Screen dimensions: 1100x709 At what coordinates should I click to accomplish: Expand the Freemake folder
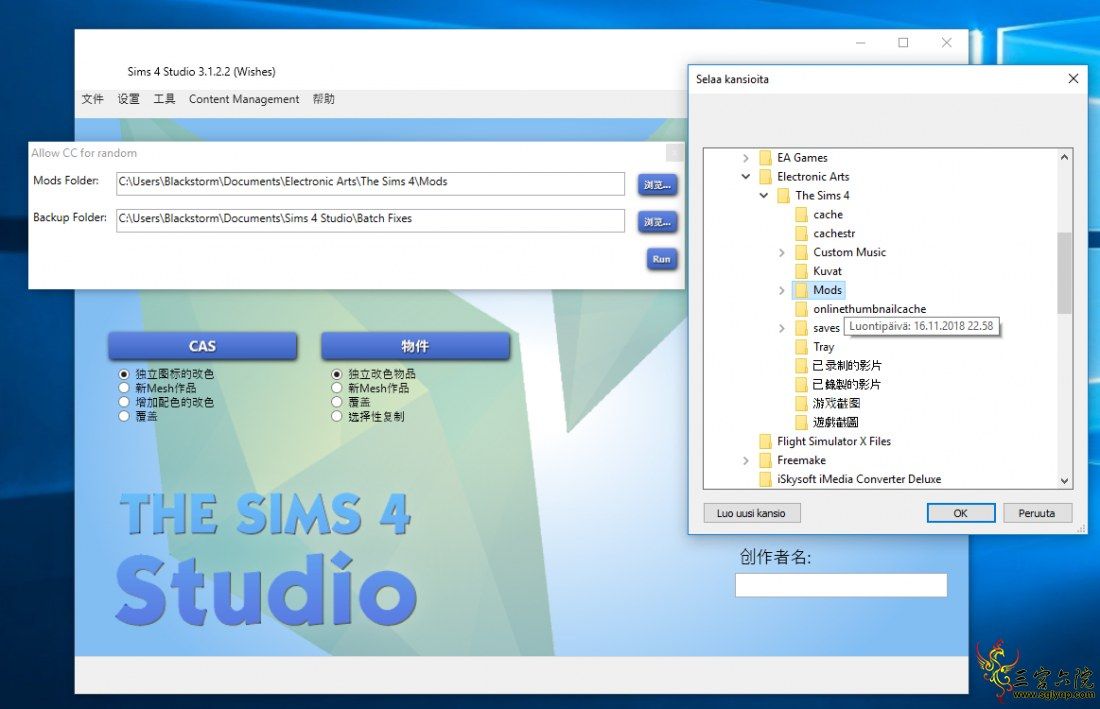(x=746, y=461)
